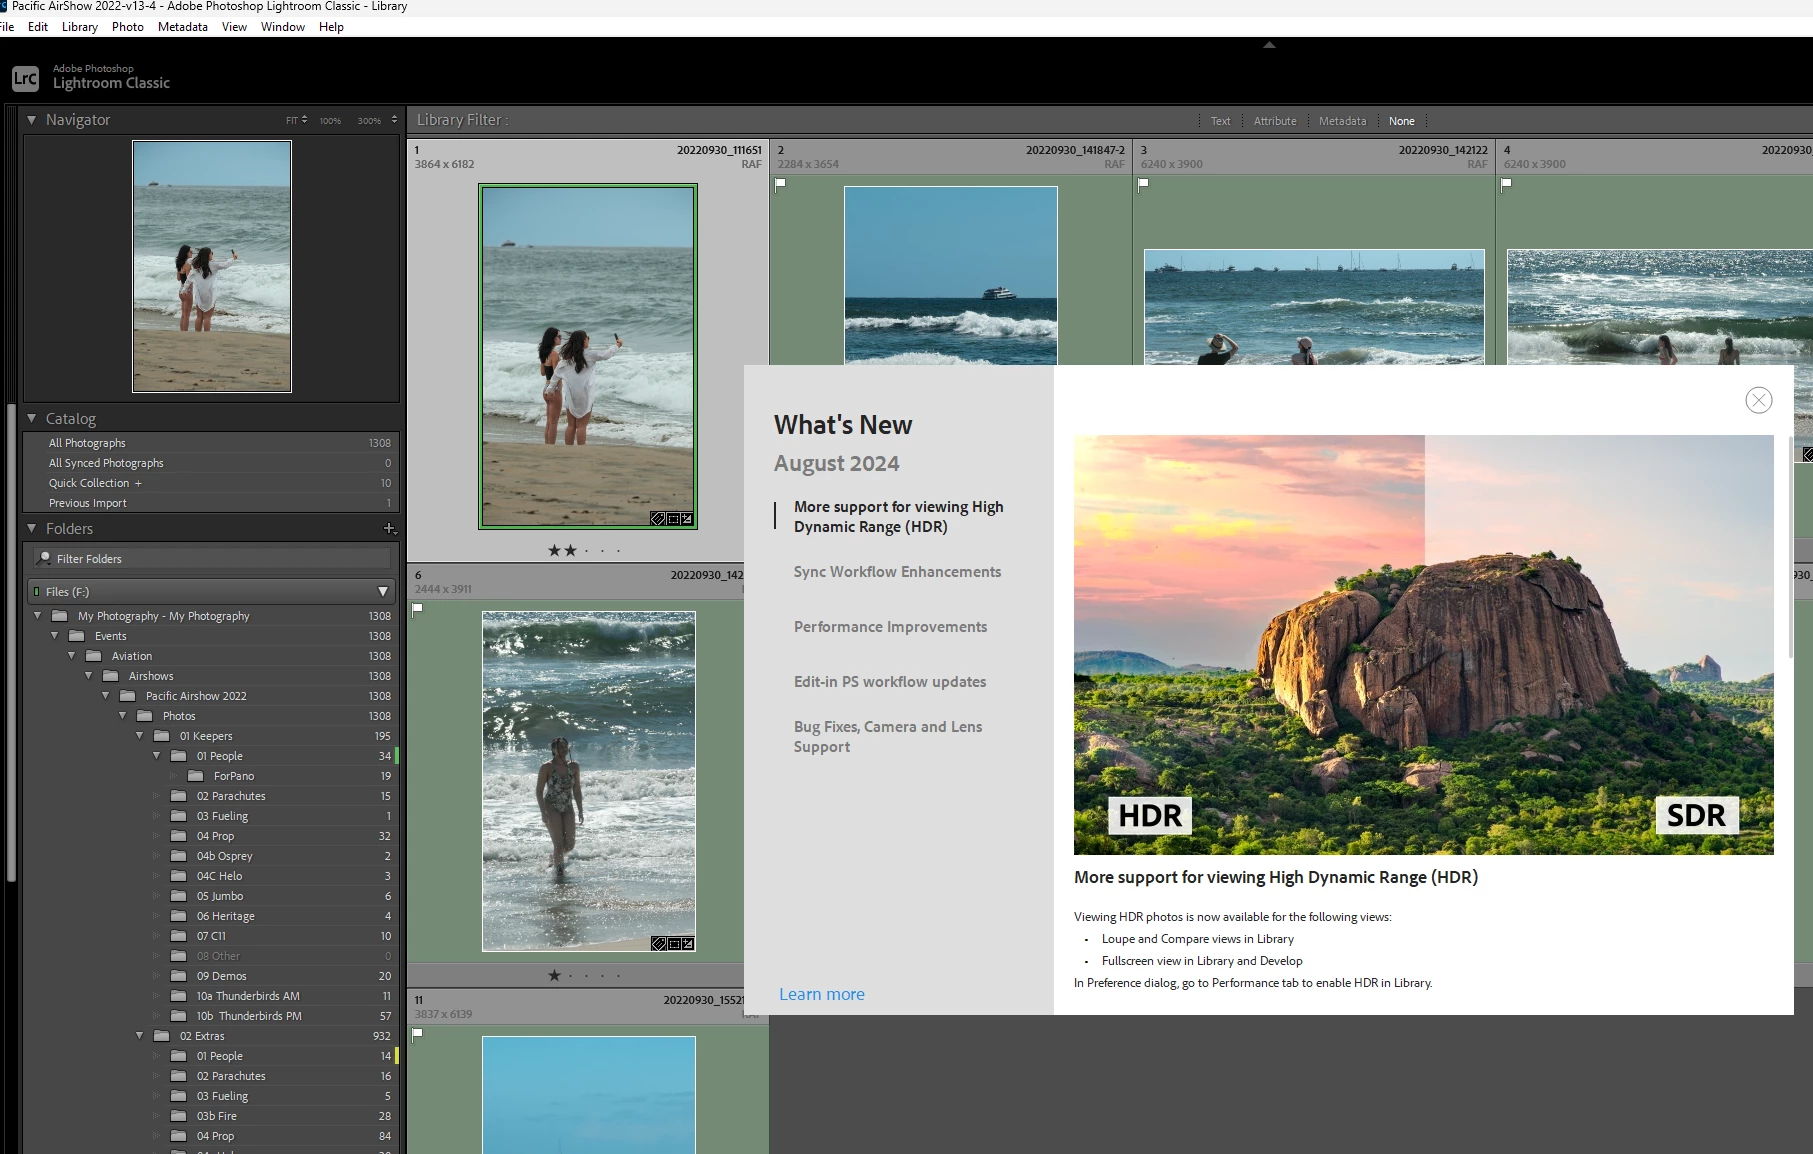Click the plus icon in Folders header
Viewport: 1813px width, 1154px height.
pyautogui.click(x=389, y=528)
